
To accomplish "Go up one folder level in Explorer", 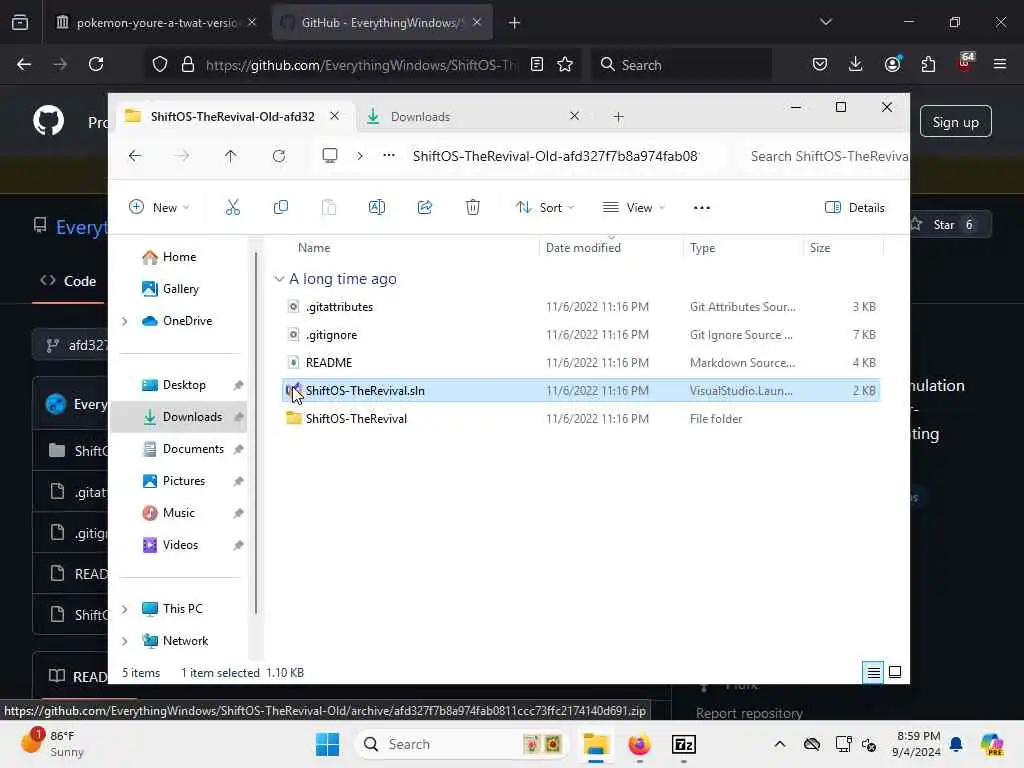I will click(x=231, y=156).
